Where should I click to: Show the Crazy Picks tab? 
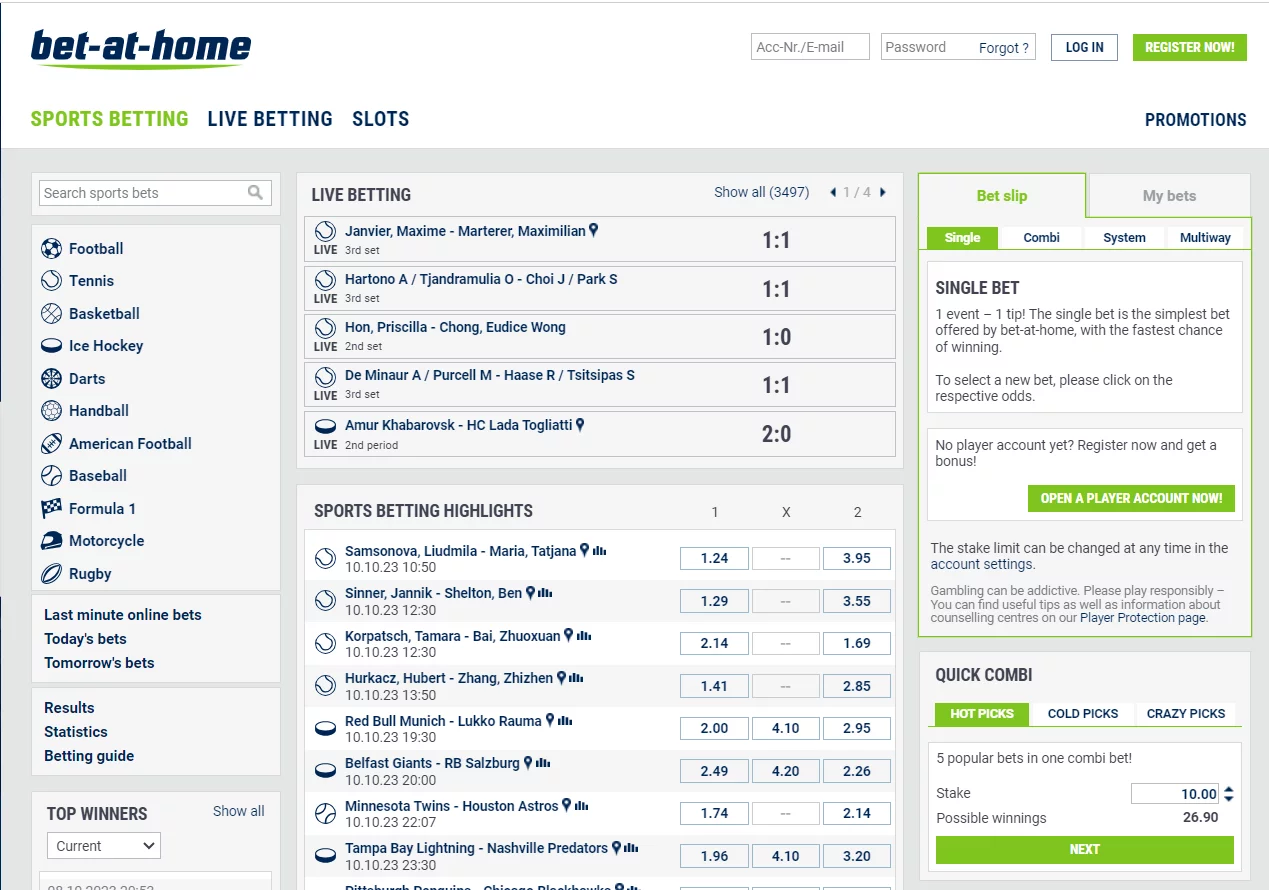[x=1186, y=714]
